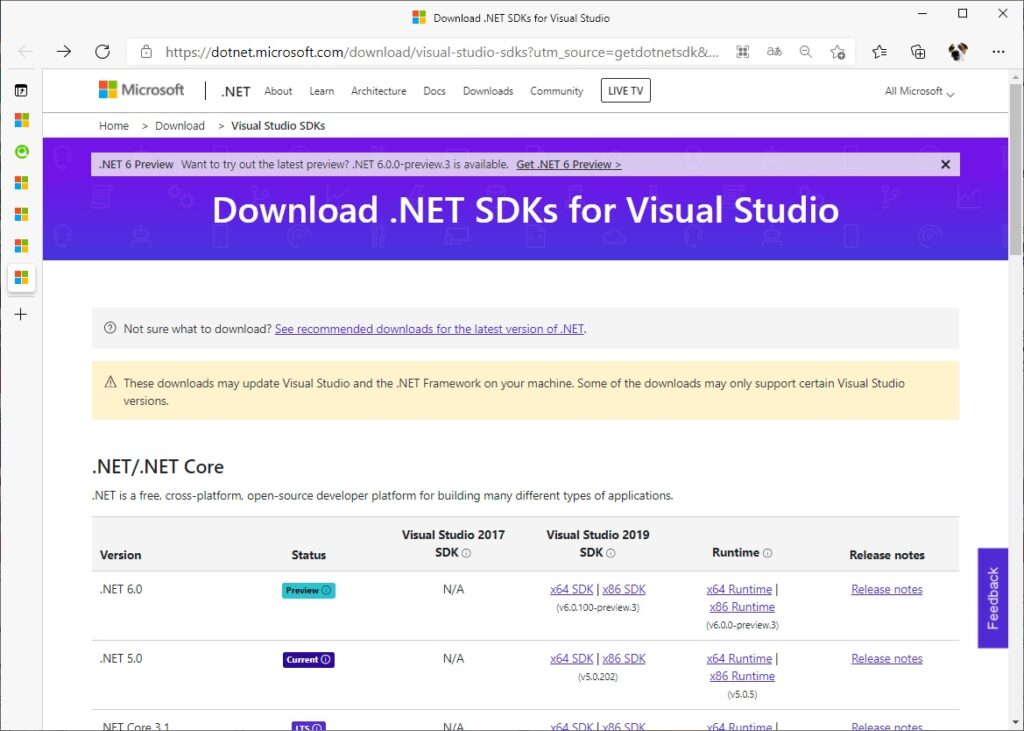Open the Community menu item

coord(556,91)
